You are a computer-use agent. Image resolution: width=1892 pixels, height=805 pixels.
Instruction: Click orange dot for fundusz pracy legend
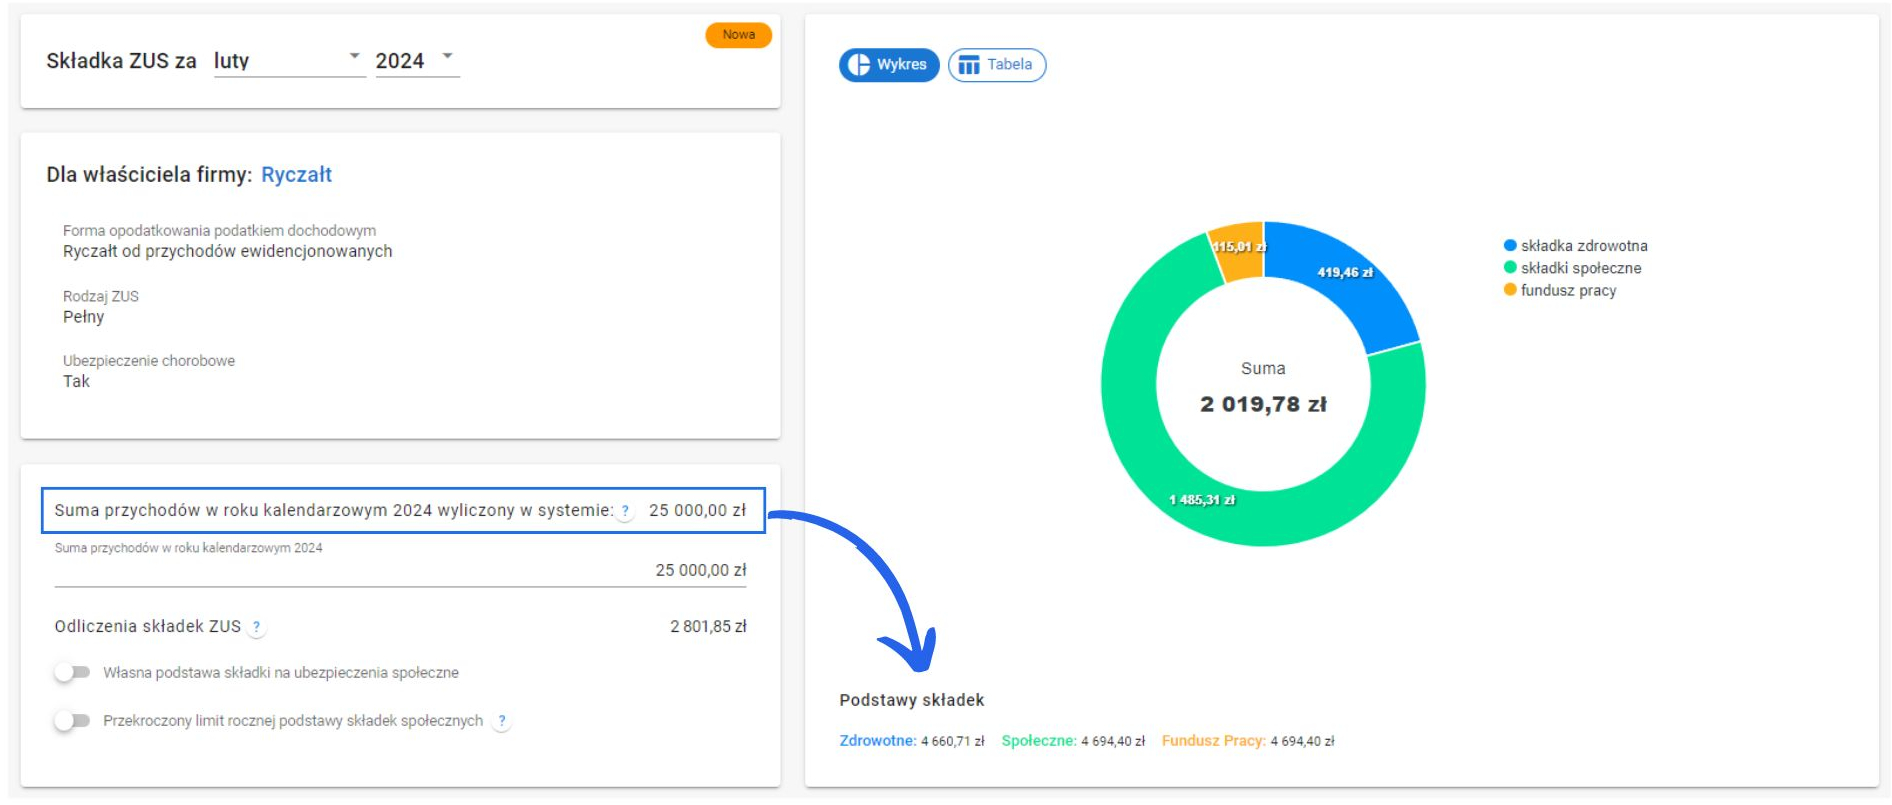point(1510,290)
